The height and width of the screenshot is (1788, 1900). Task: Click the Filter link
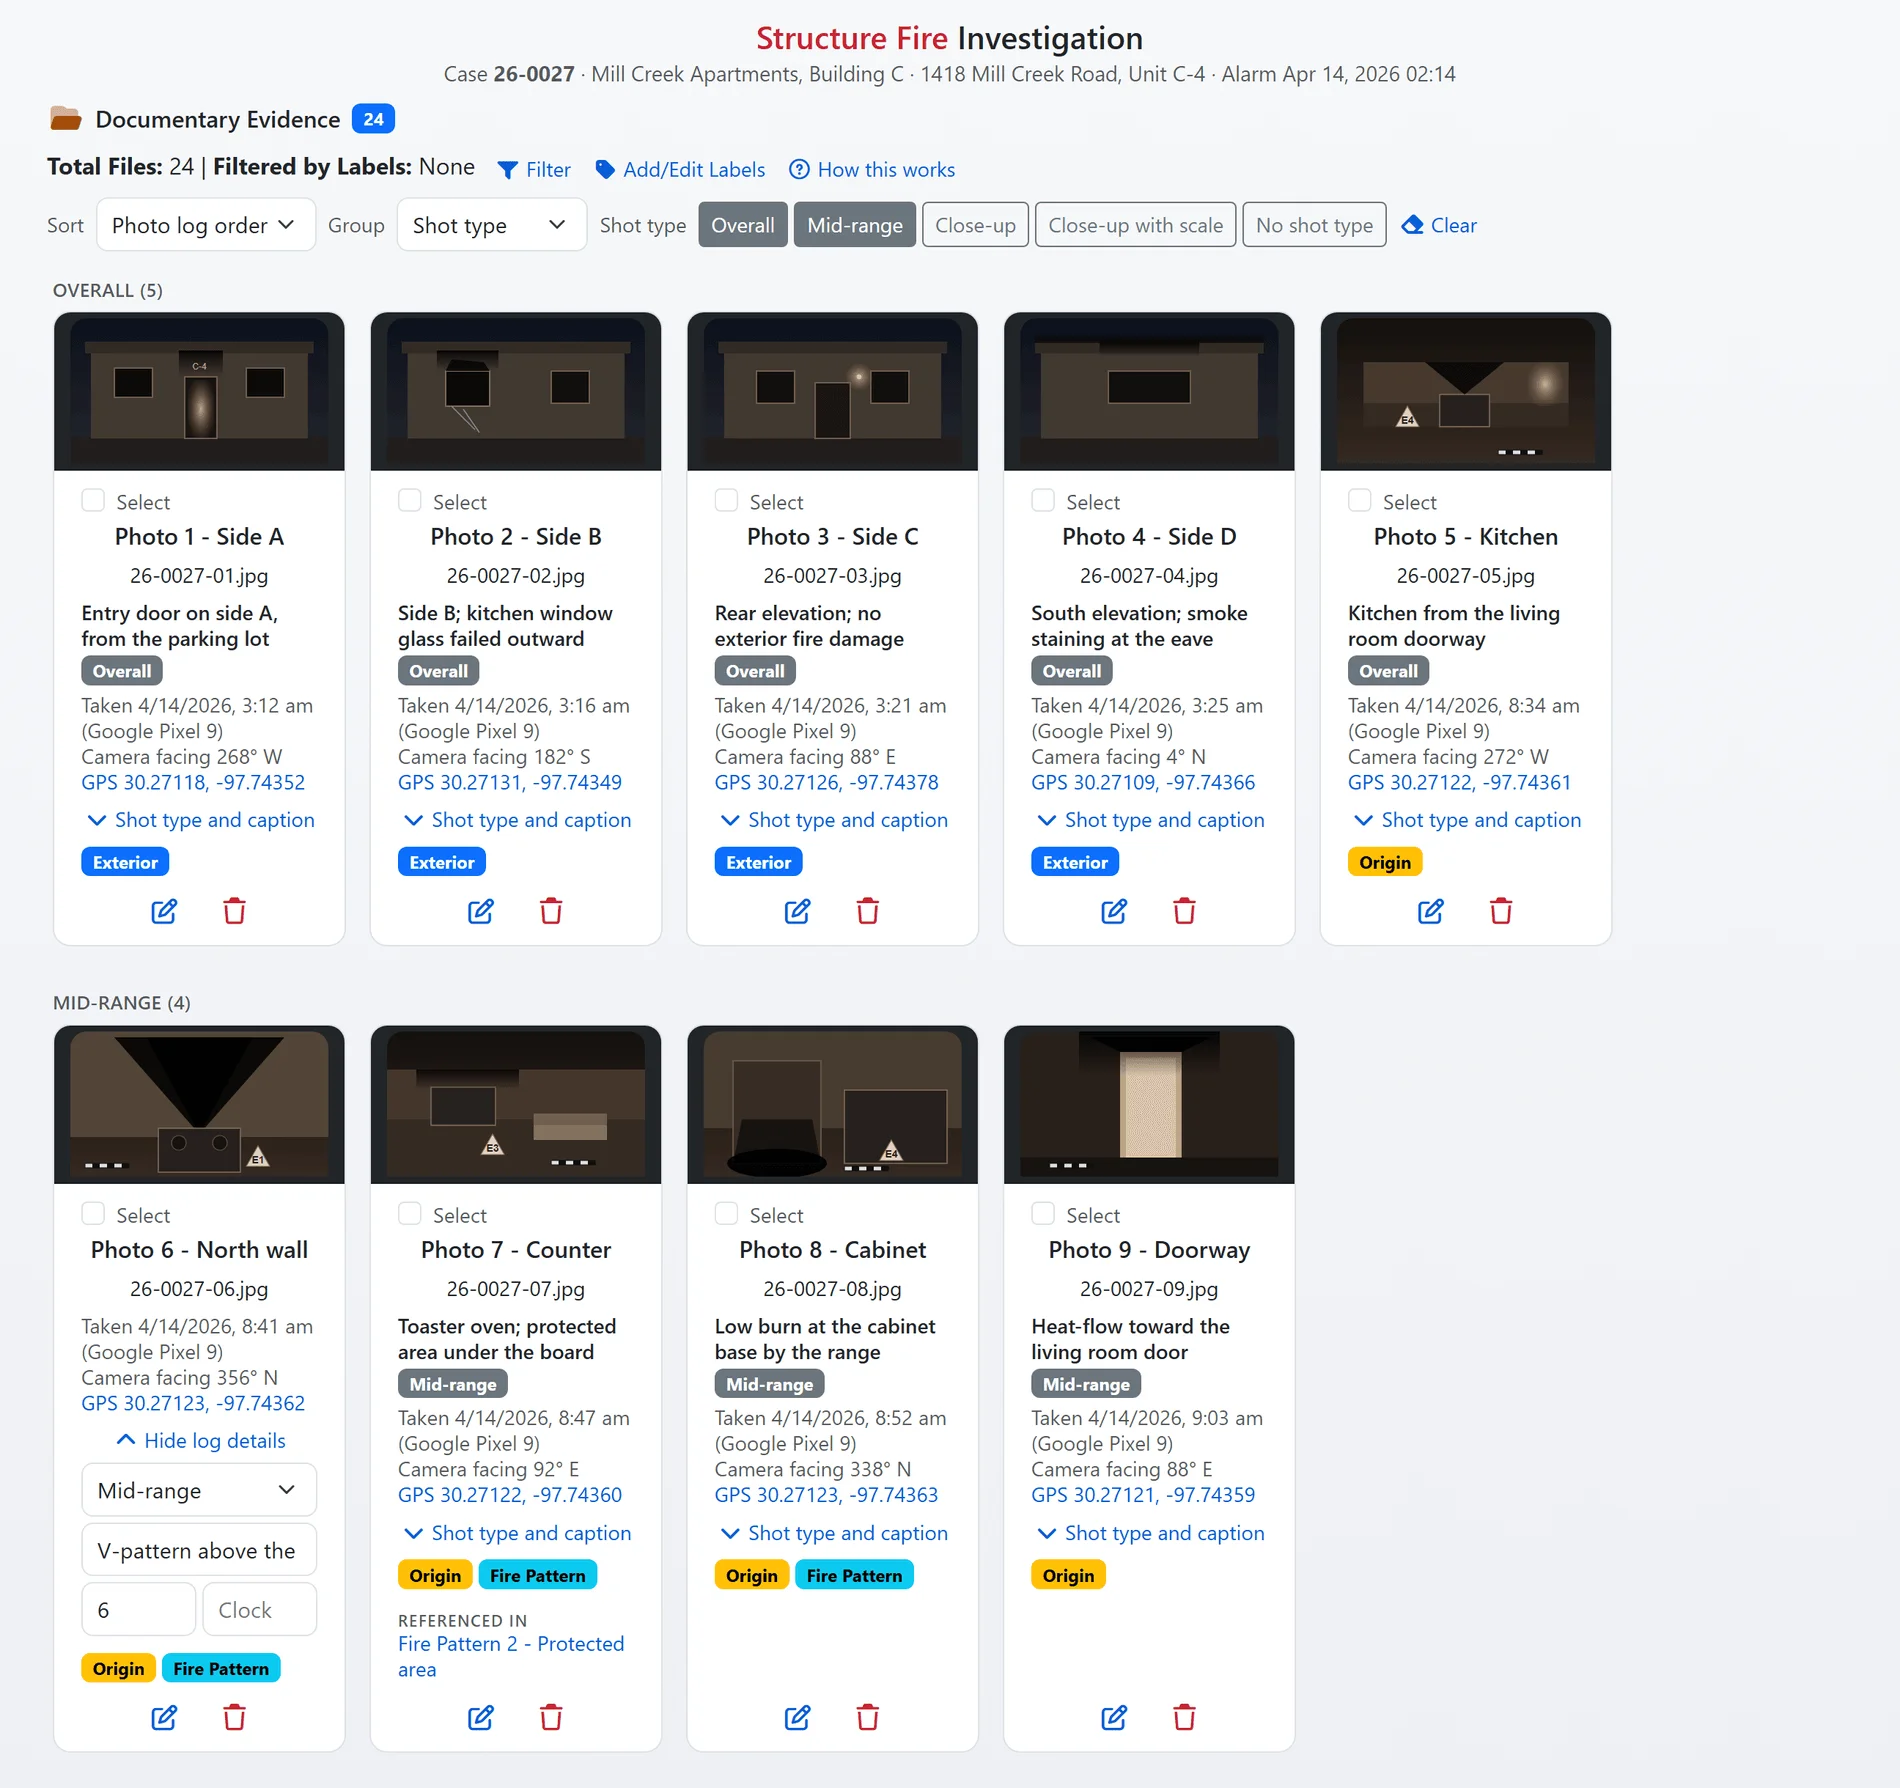pos(534,170)
